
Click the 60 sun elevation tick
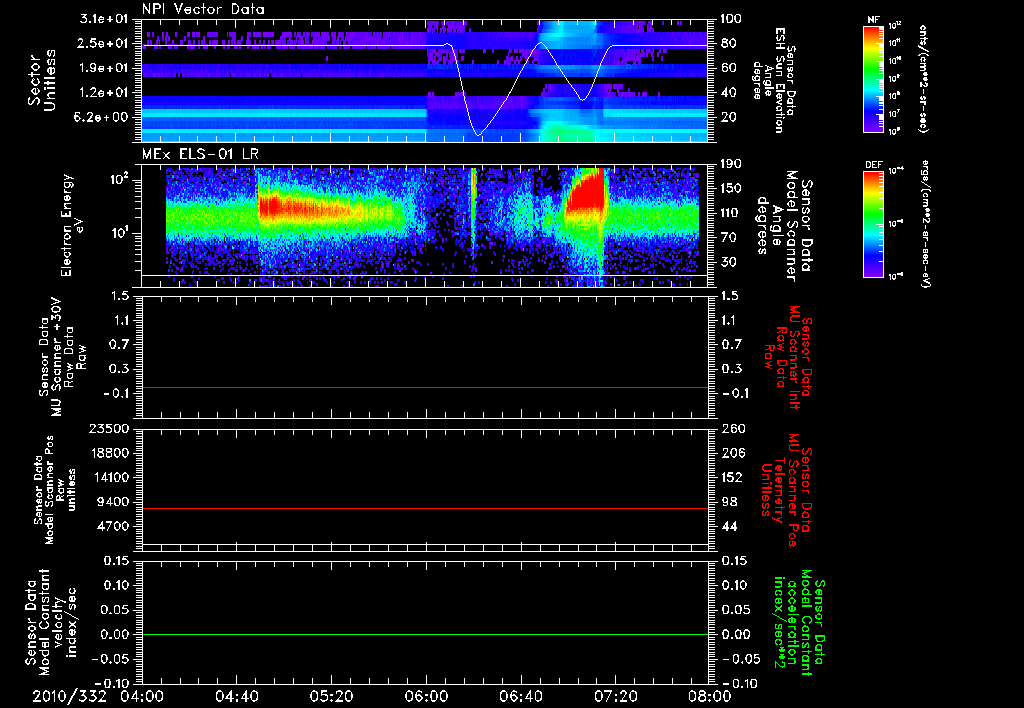[728, 68]
